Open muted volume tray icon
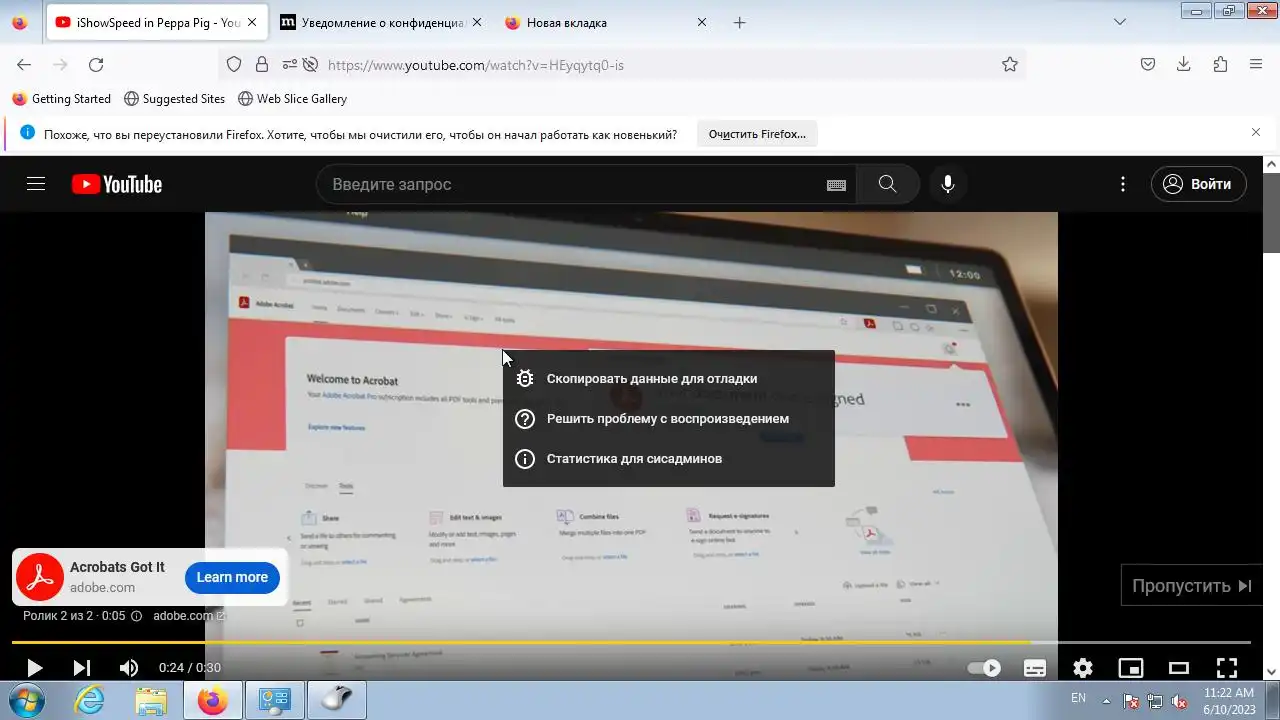 coord(1179,701)
